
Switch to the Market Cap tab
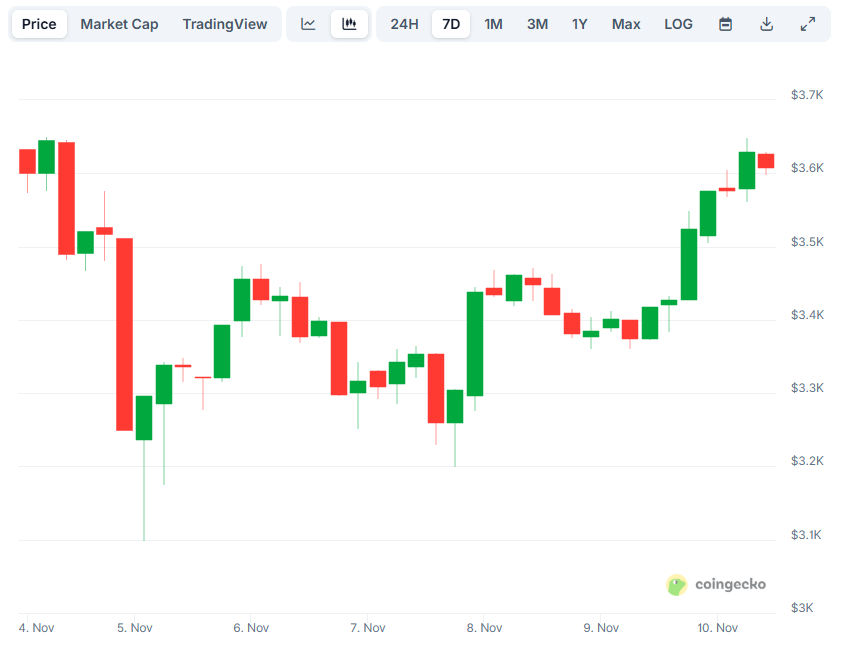click(x=119, y=23)
